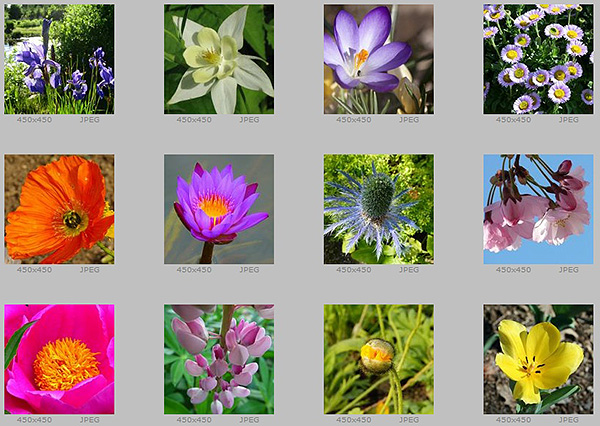Open the pink cherry blossom thumbnail

click(538, 209)
